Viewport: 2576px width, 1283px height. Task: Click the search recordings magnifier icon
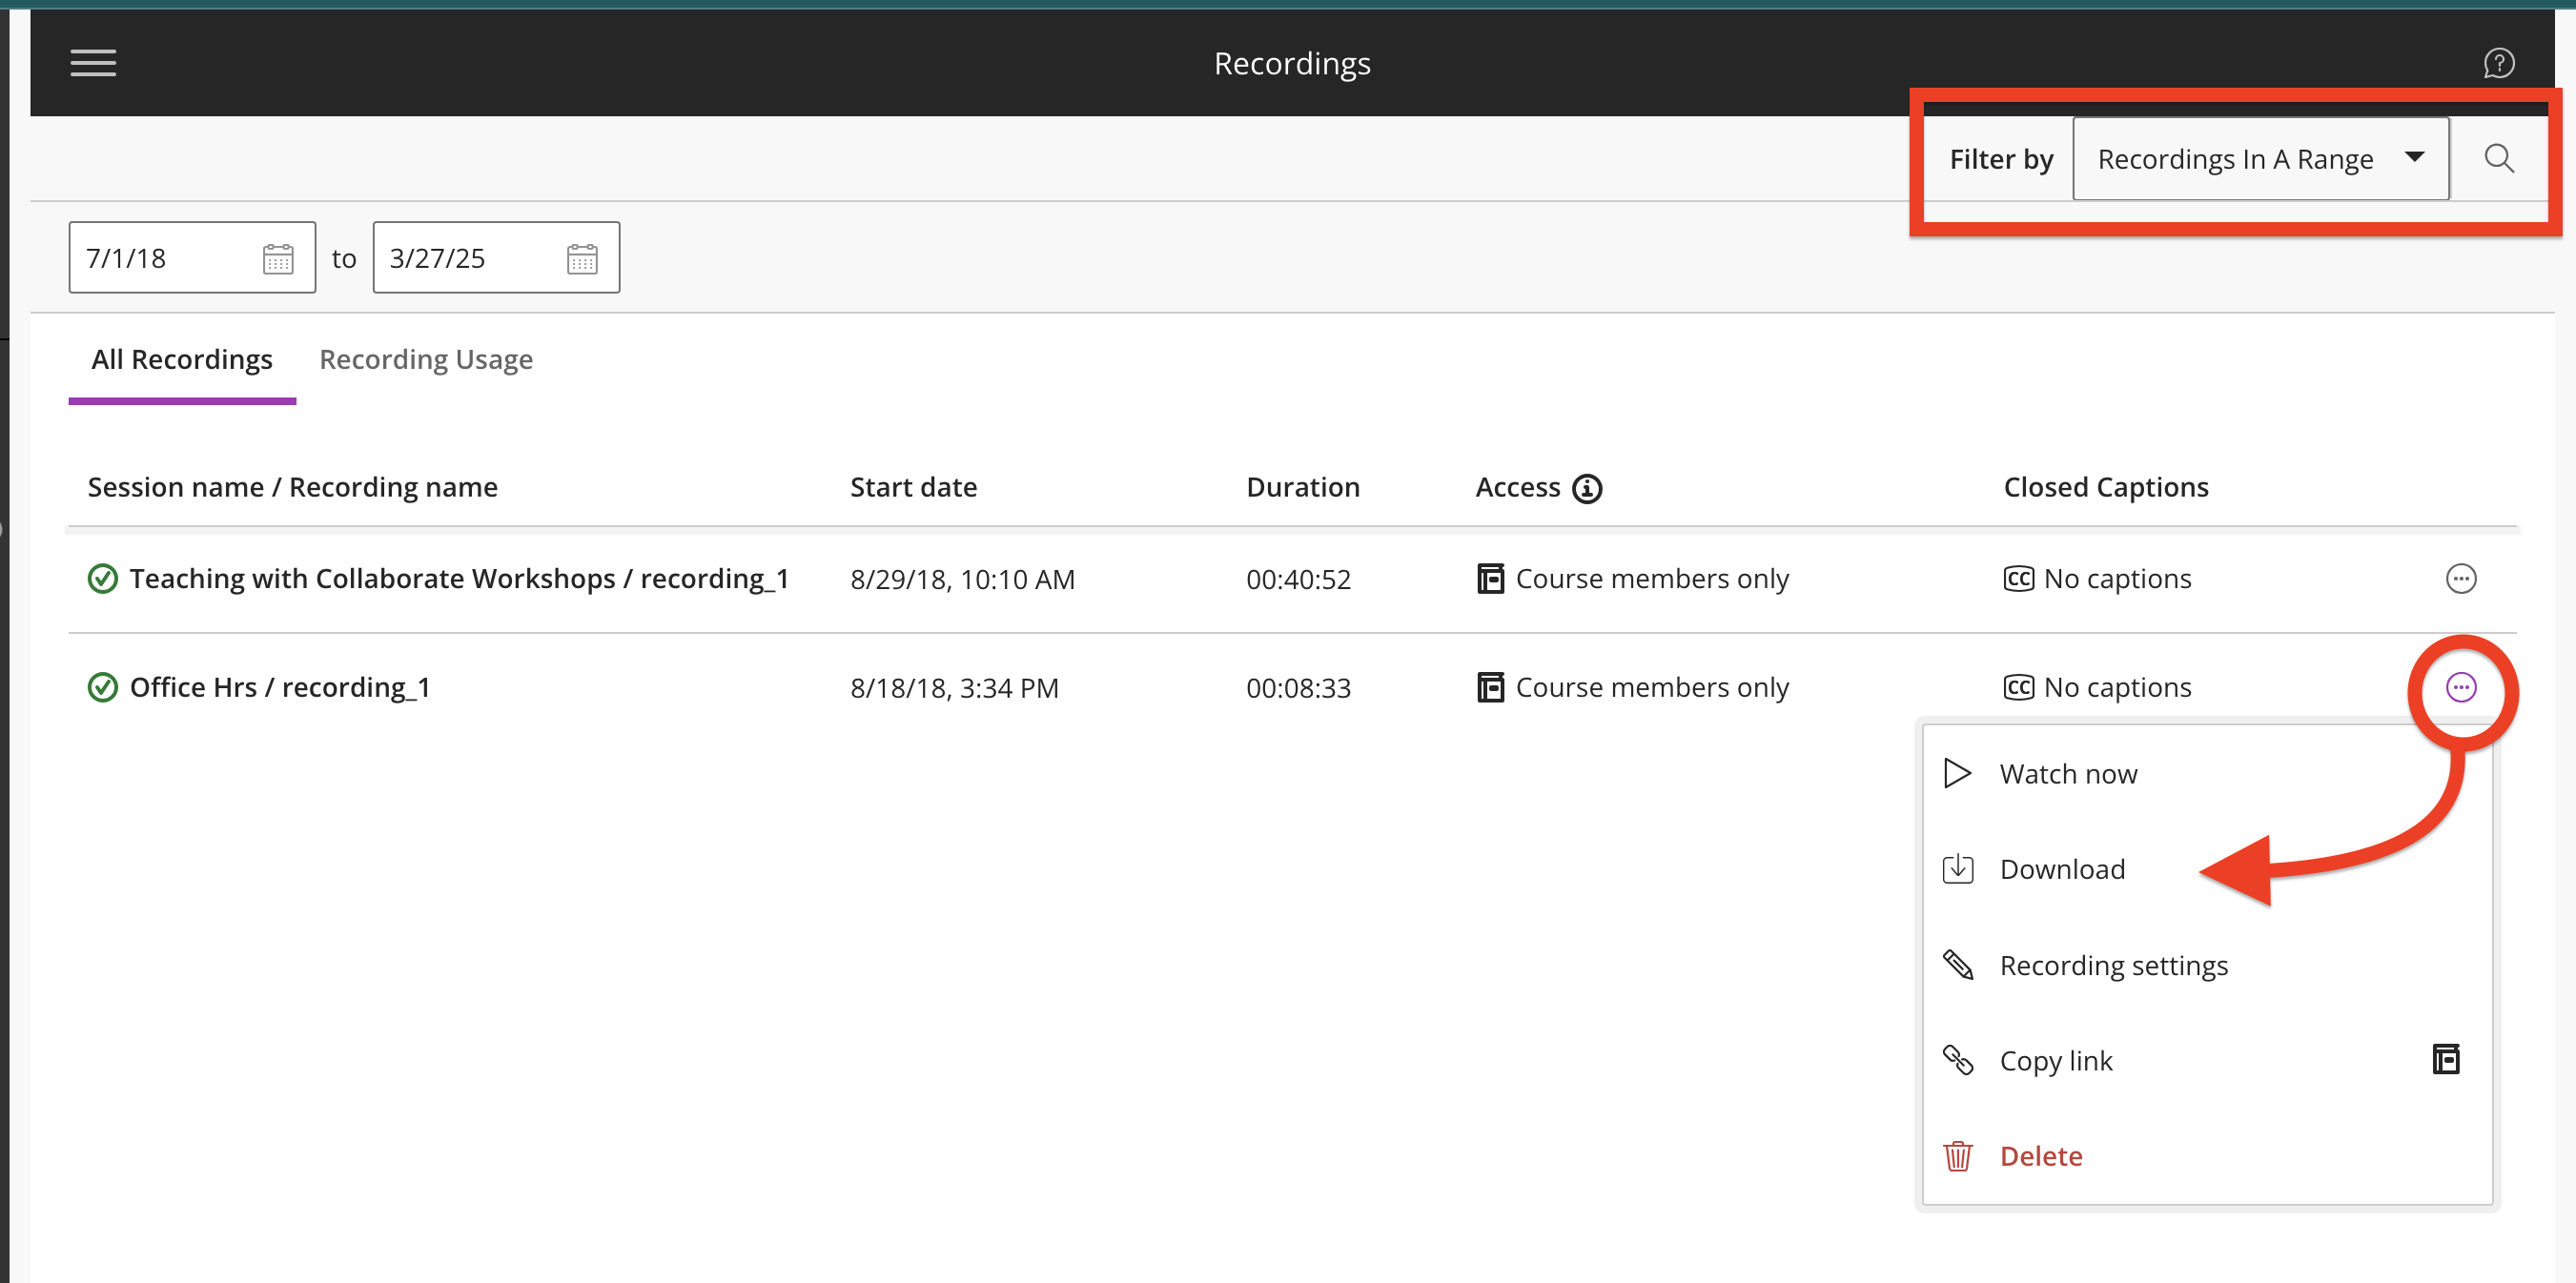(2498, 158)
